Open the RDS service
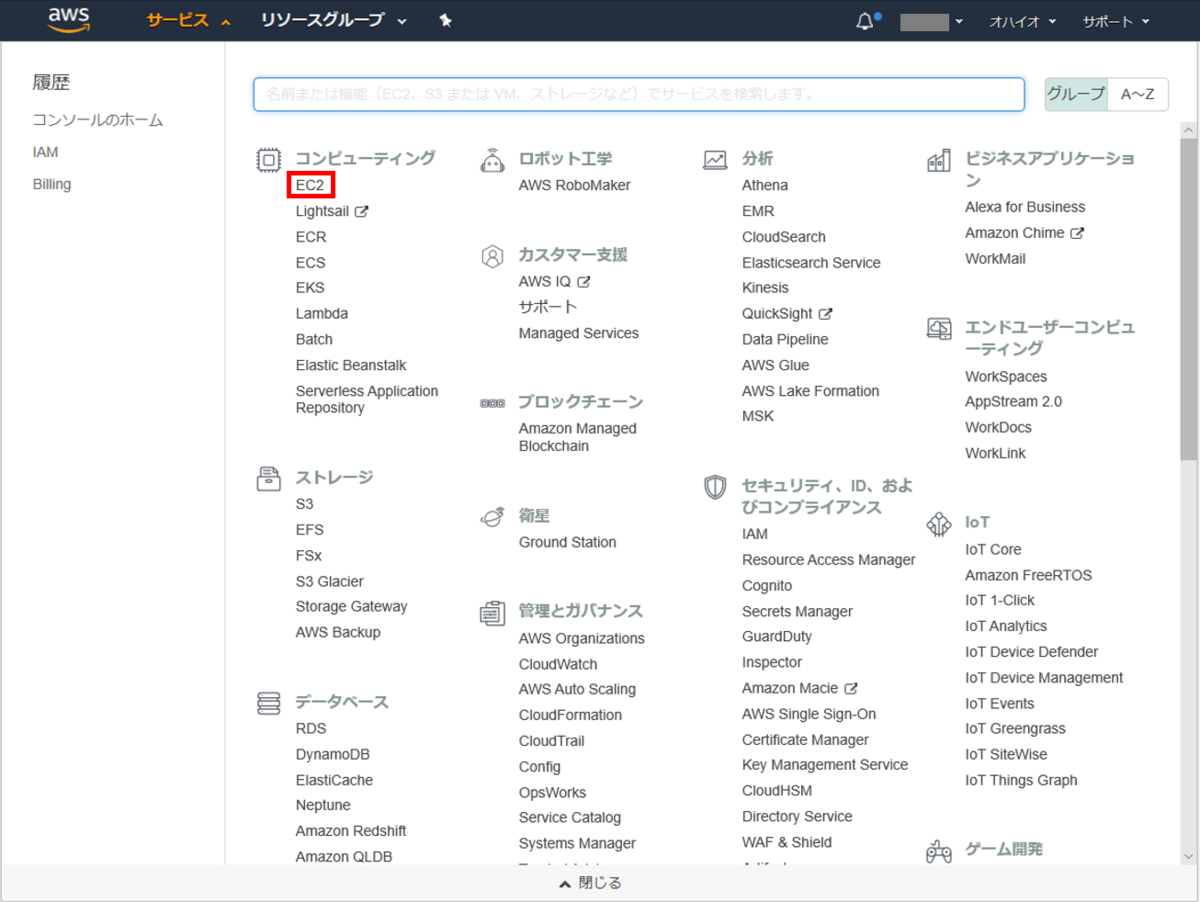Image resolution: width=1200 pixels, height=902 pixels. tap(311, 728)
